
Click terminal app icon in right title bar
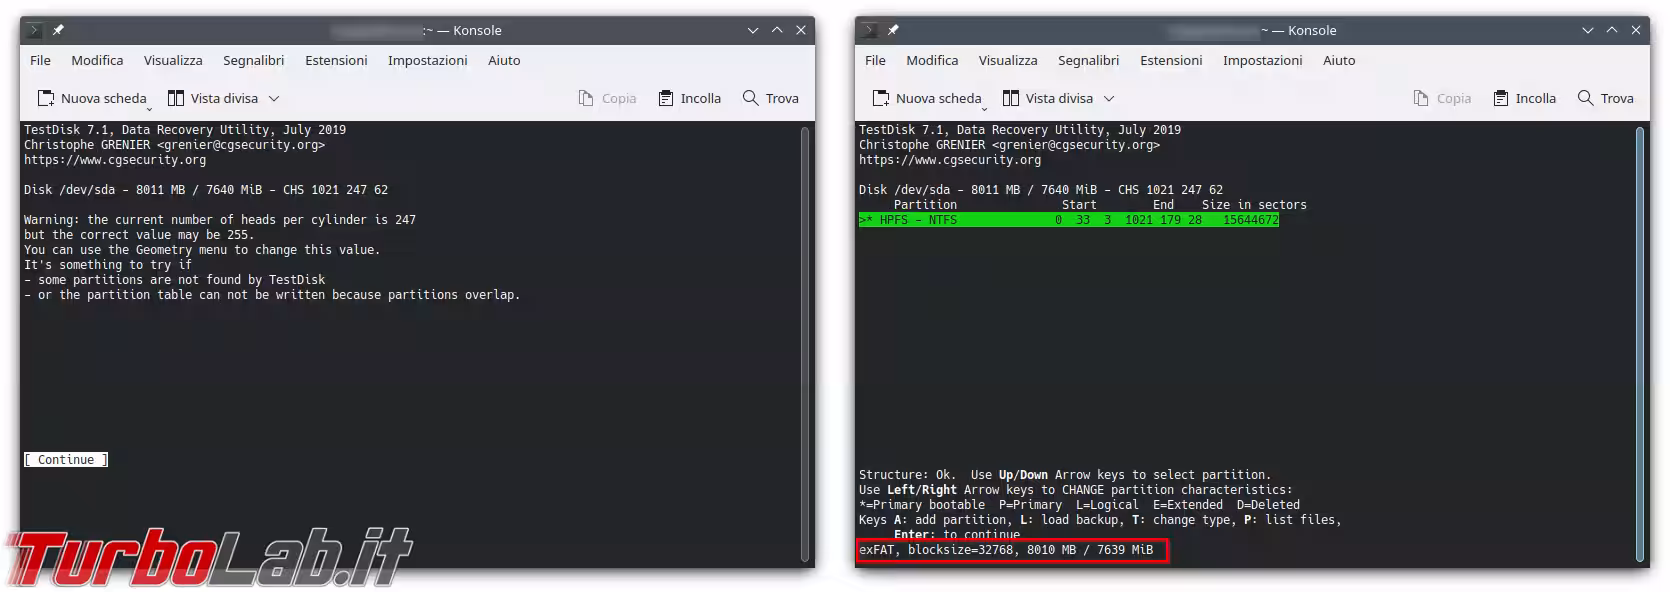pyautogui.click(x=870, y=30)
